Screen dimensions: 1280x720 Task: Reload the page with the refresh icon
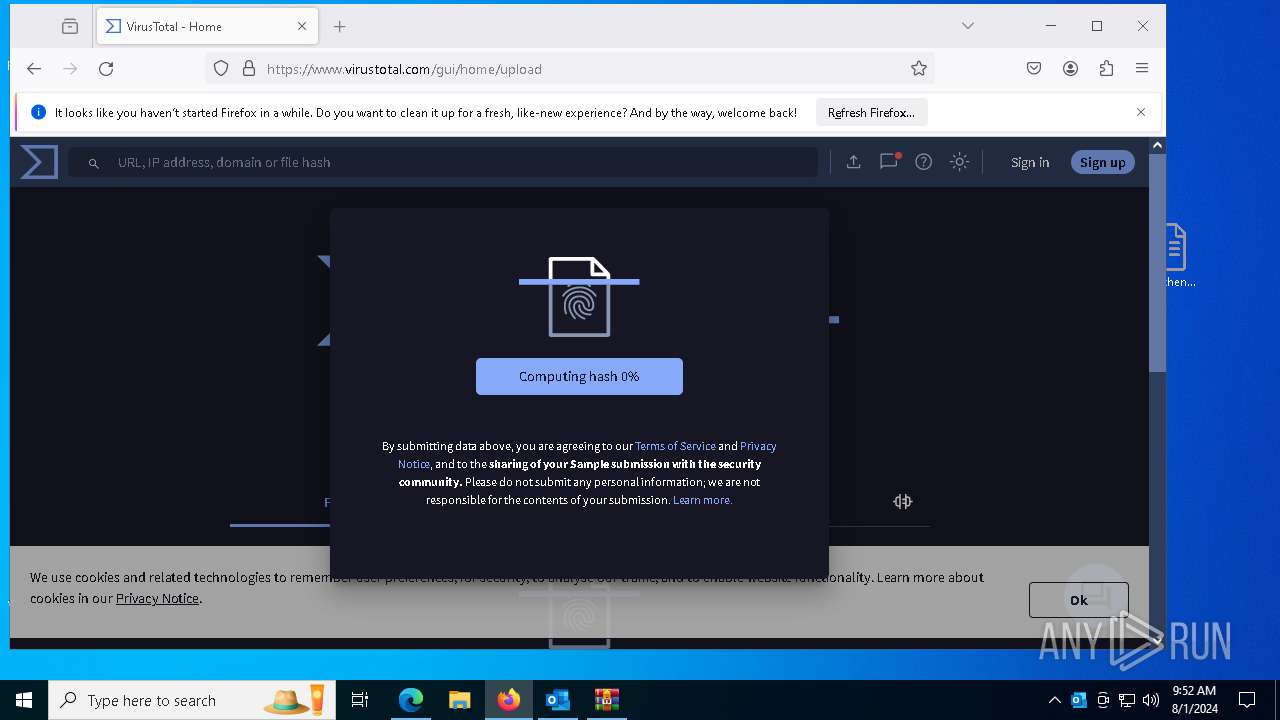click(106, 68)
